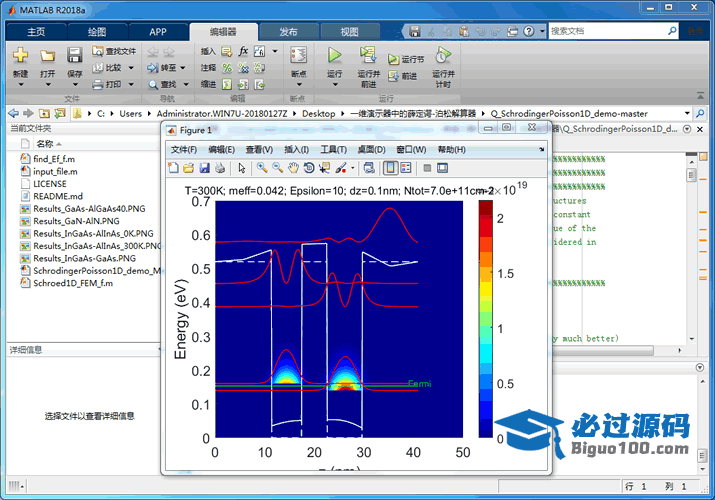
Task: Toggle Rotate 3D tool in Figure 1
Action: 309,168
